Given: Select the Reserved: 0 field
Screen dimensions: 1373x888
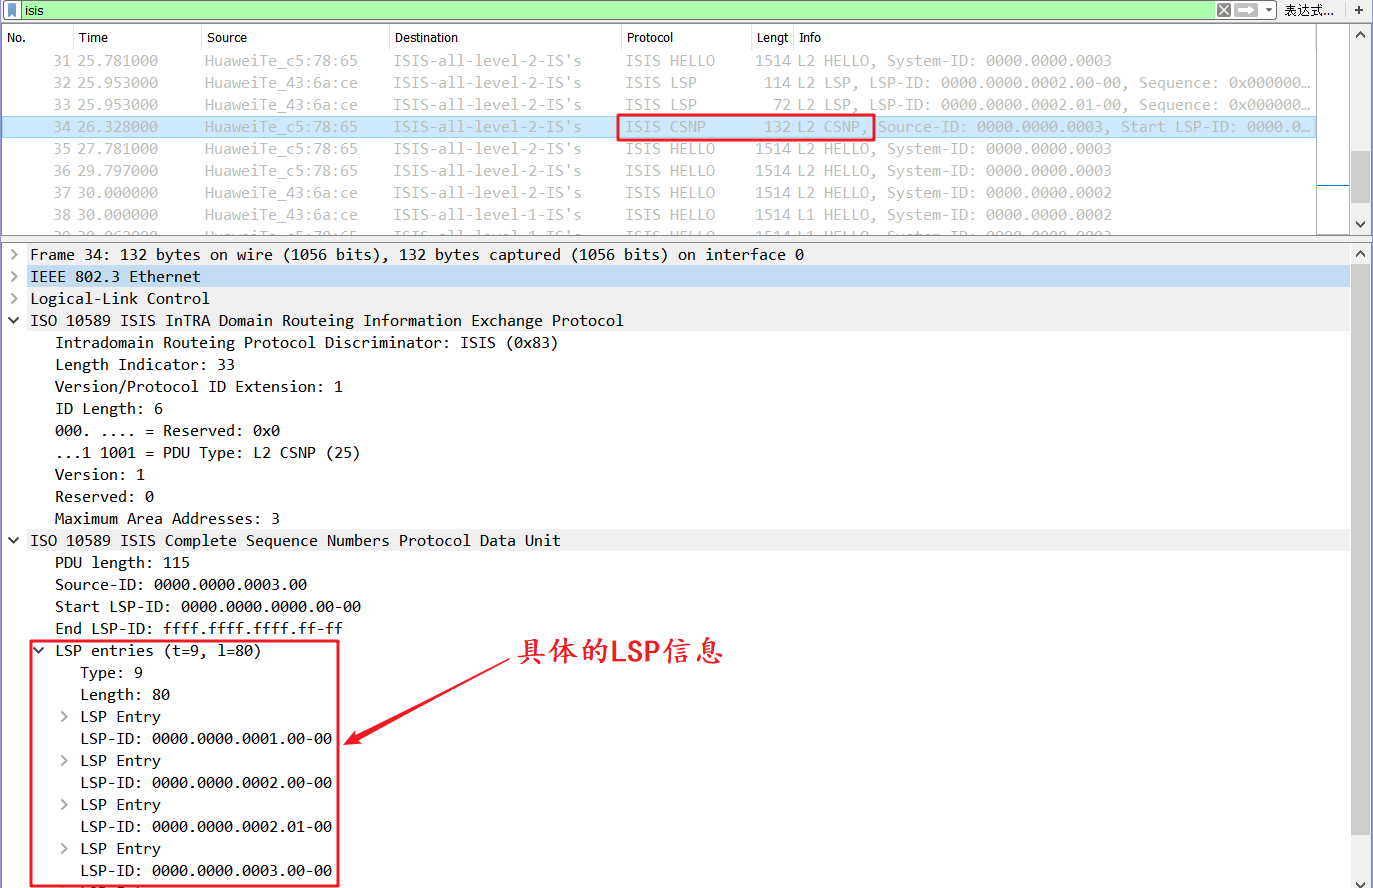Looking at the screenshot, I should point(104,497).
